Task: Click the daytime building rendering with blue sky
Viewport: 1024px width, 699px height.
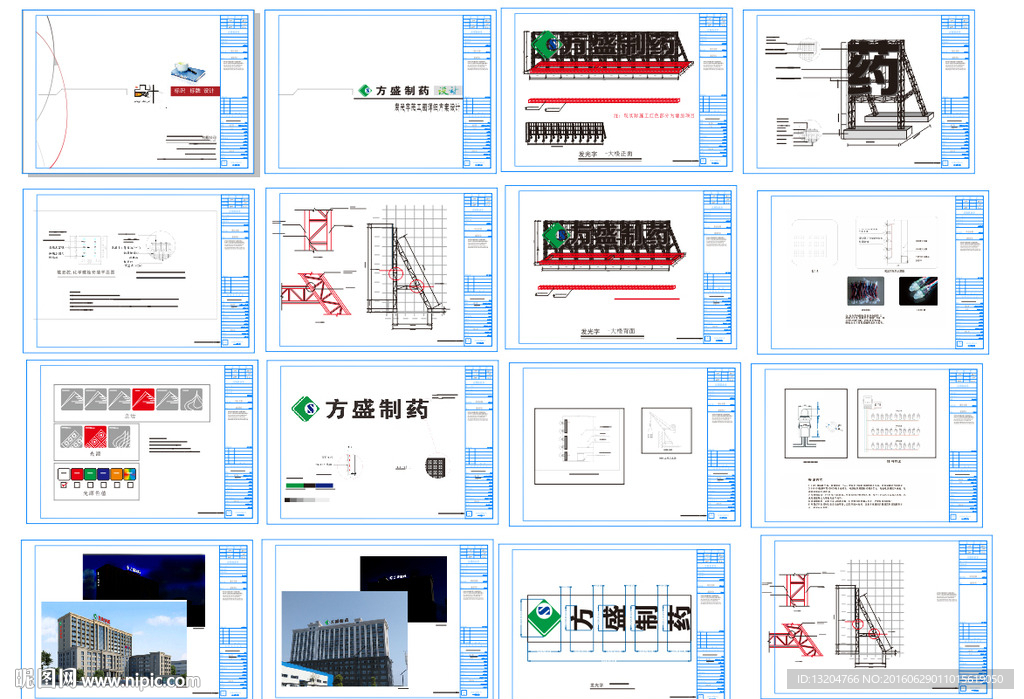Action: 114,640
